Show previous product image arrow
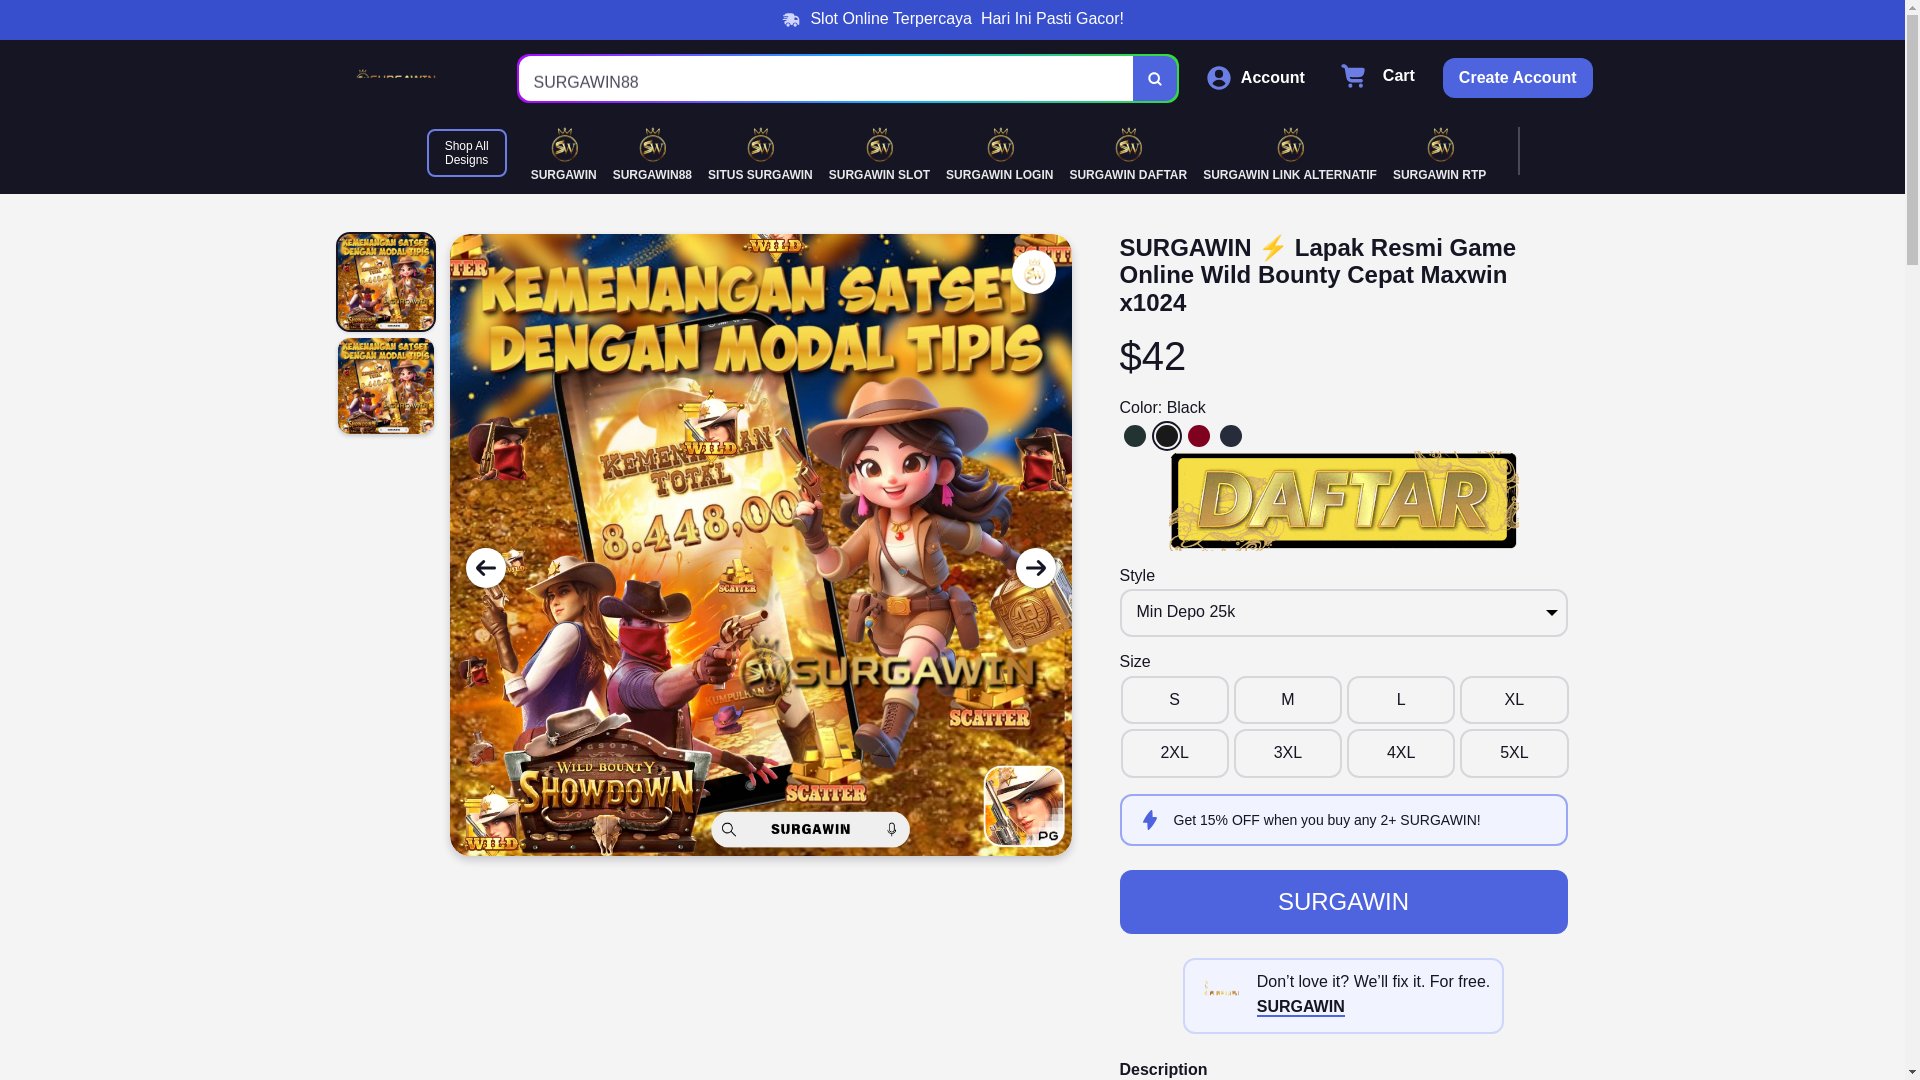 486,568
